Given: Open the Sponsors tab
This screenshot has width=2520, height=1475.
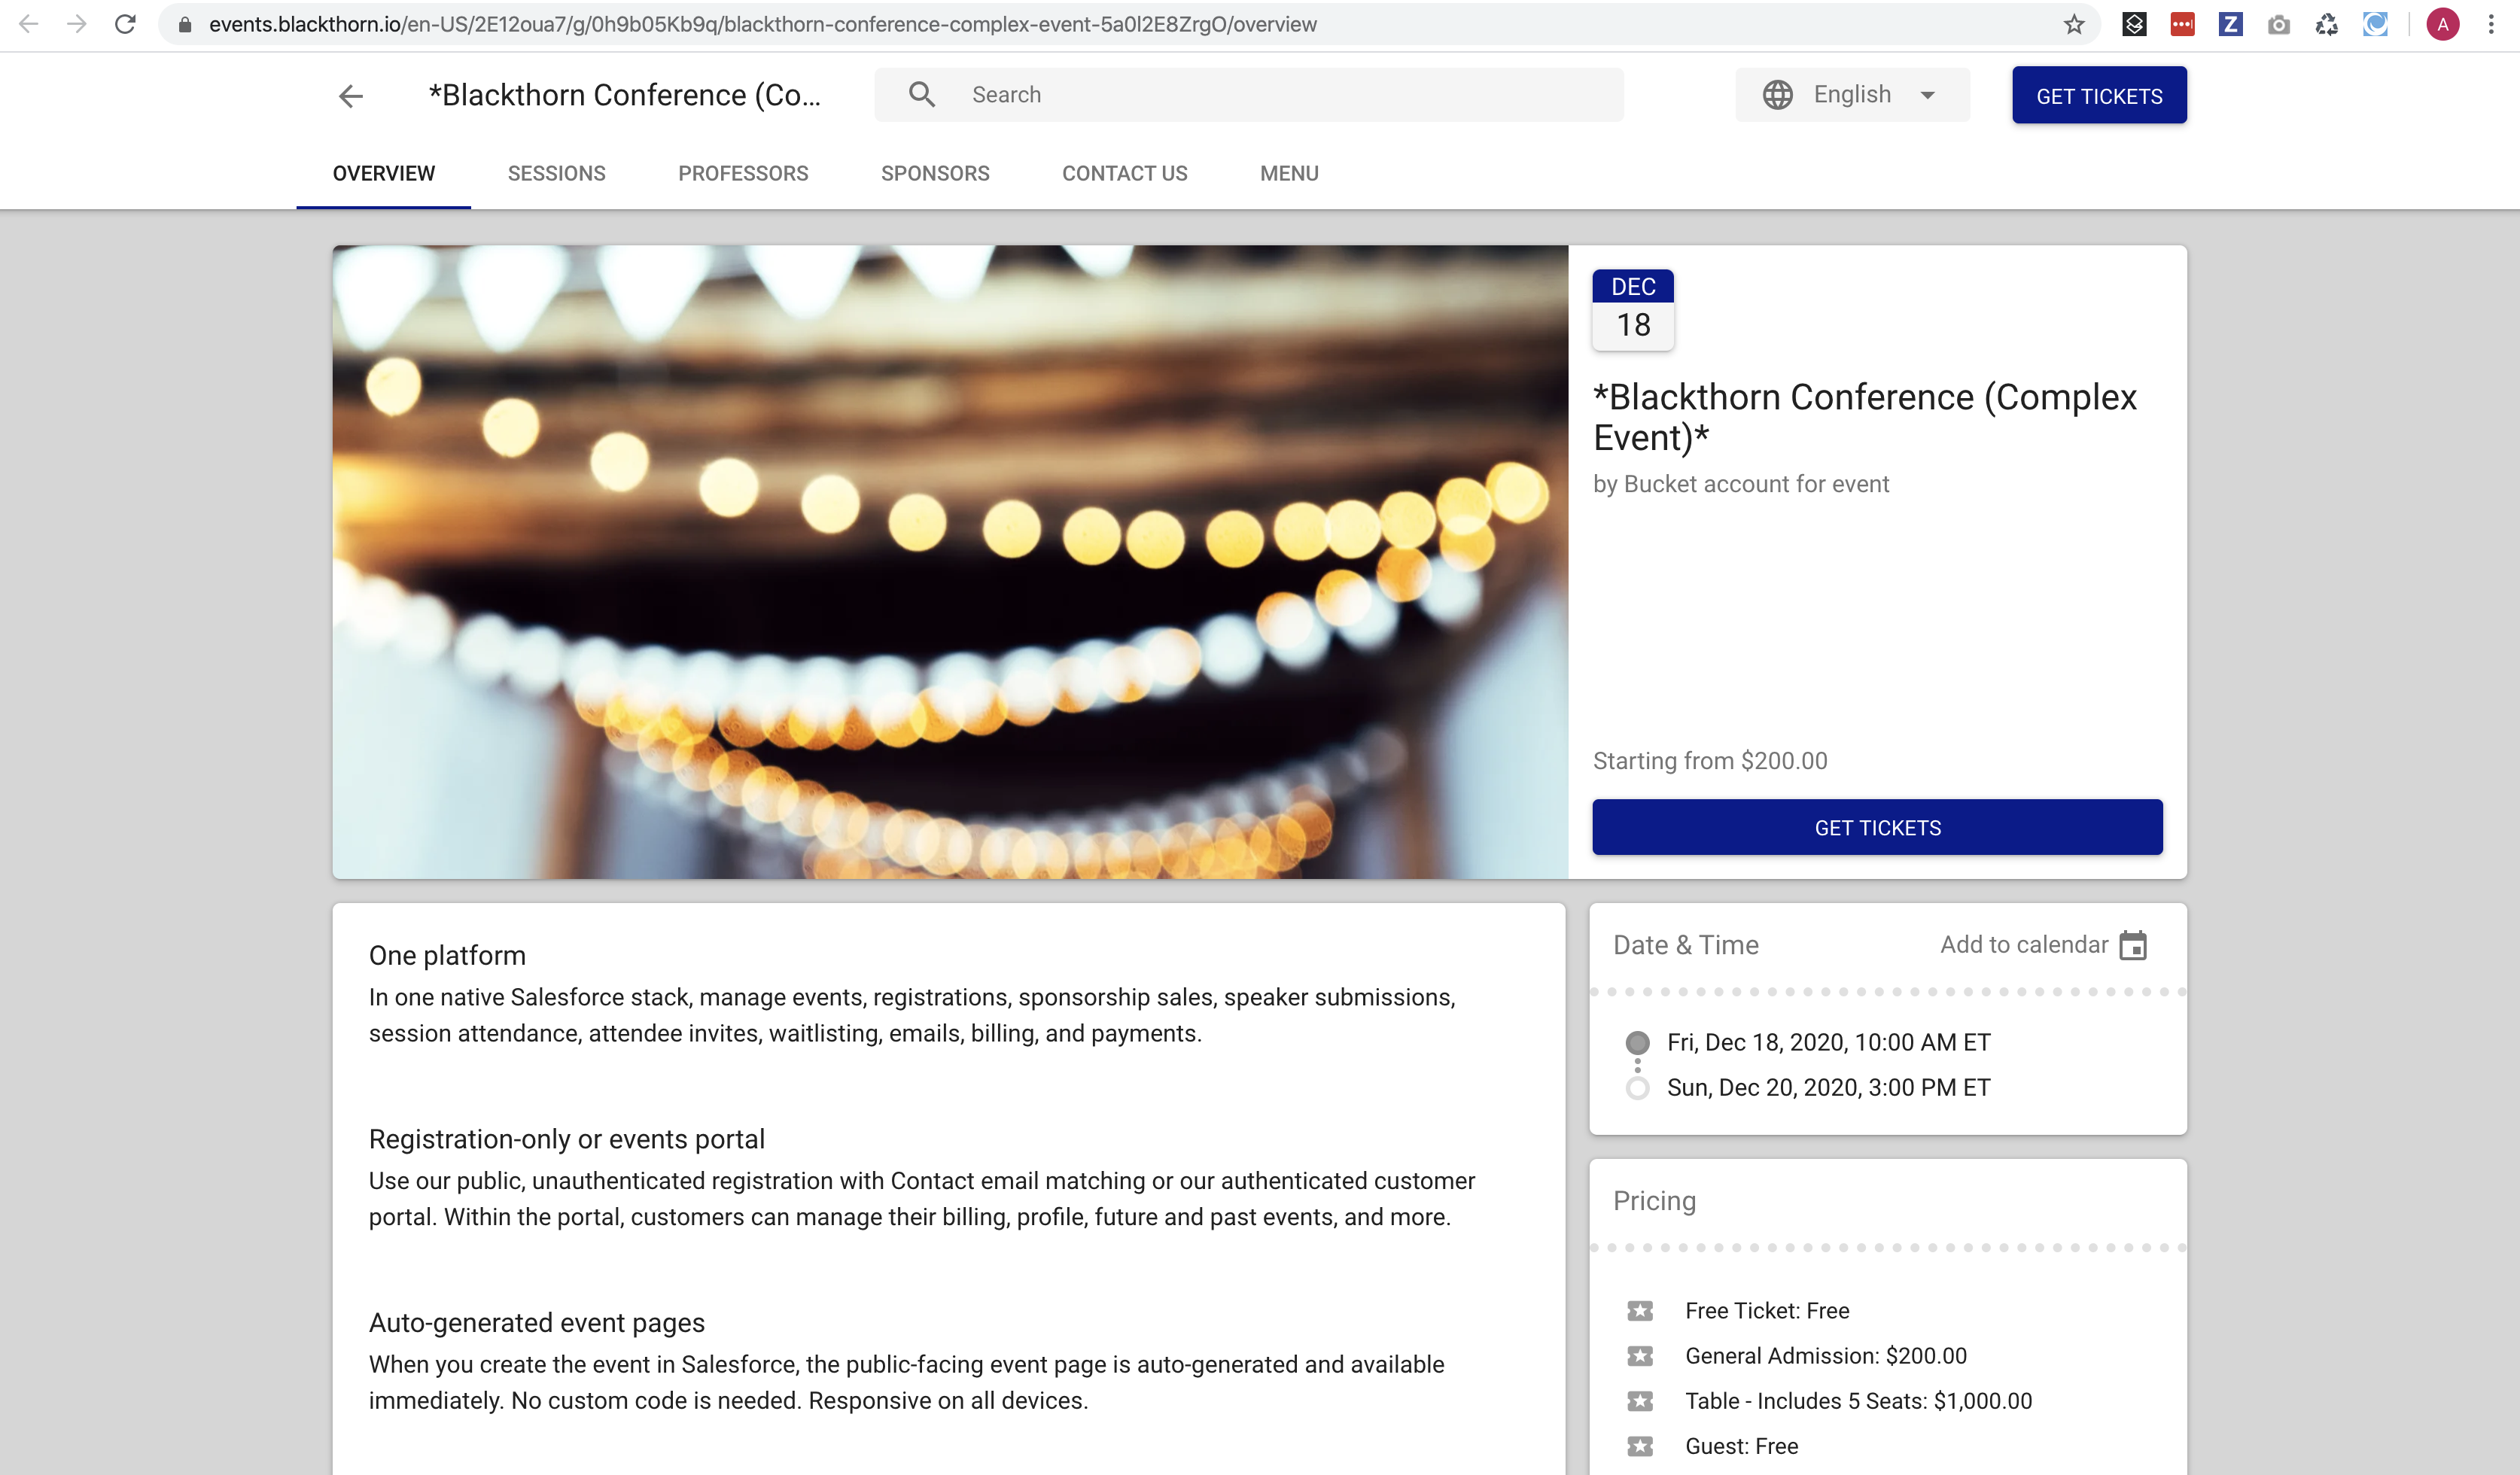Looking at the screenshot, I should click(x=935, y=174).
